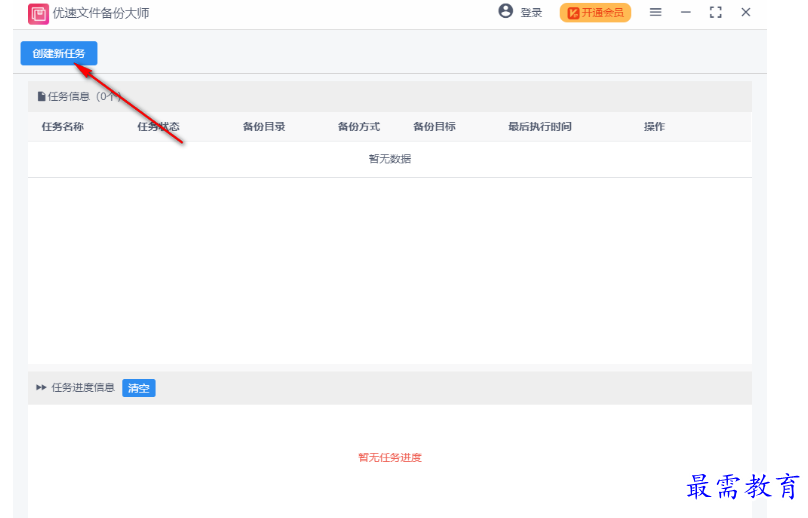Click the 创建新任务 button

(59, 54)
